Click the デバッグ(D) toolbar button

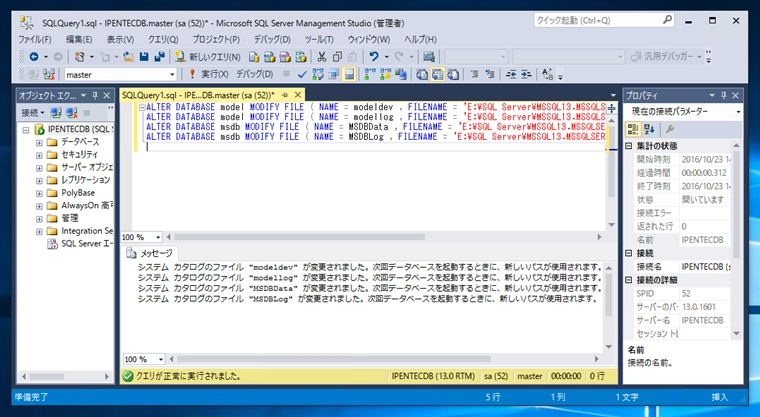pyautogui.click(x=254, y=75)
